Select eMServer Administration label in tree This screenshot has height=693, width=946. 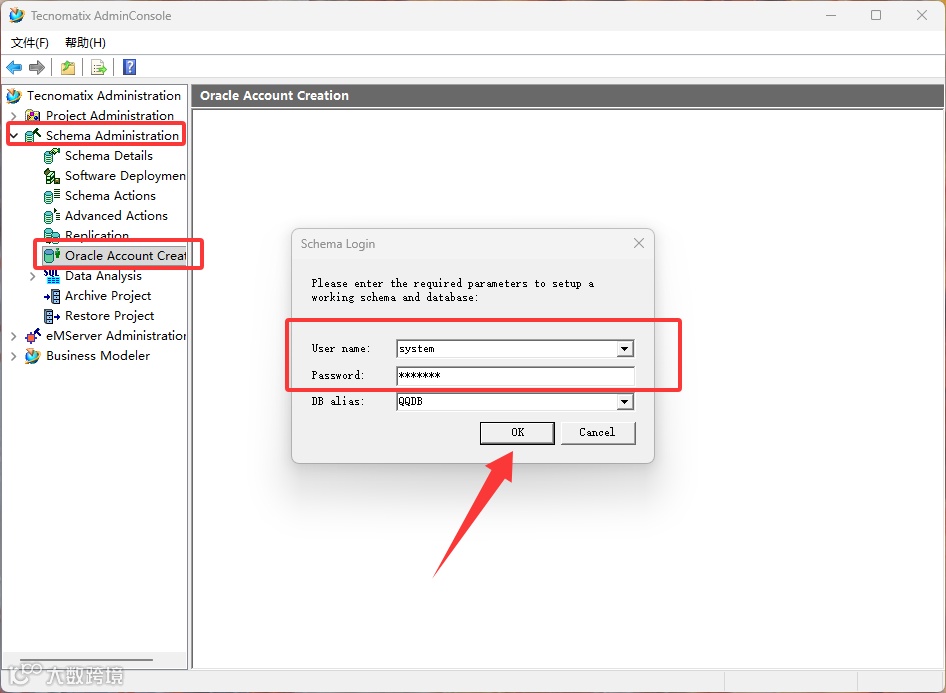[116, 335]
